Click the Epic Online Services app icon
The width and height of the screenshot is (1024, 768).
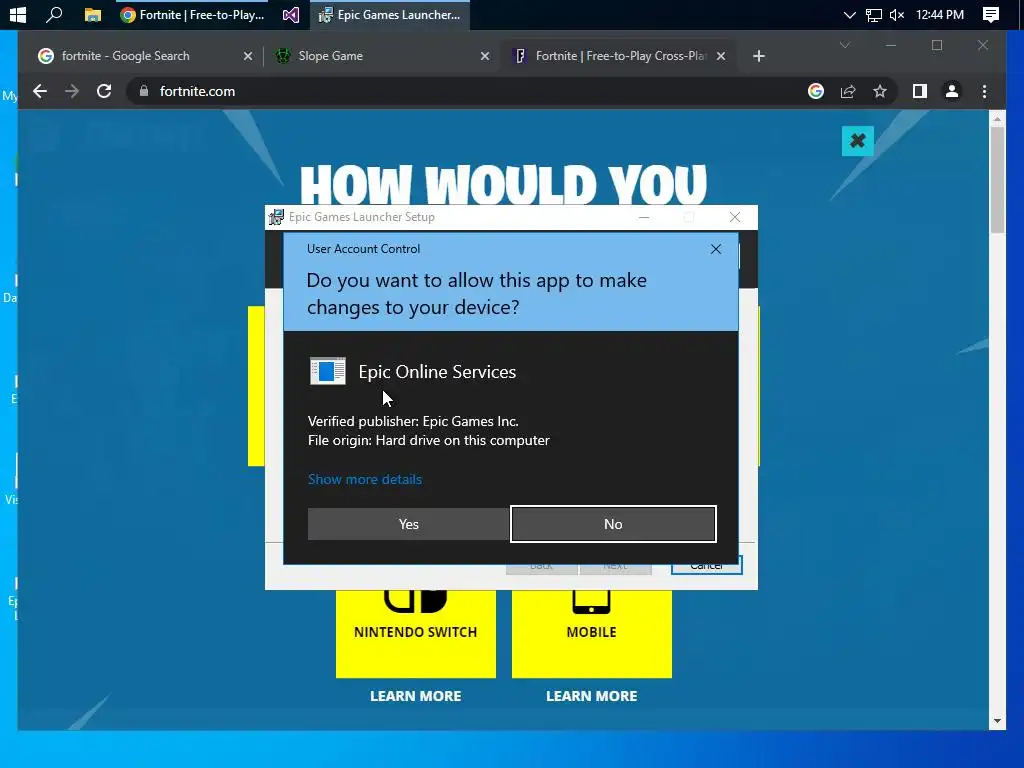328,372
